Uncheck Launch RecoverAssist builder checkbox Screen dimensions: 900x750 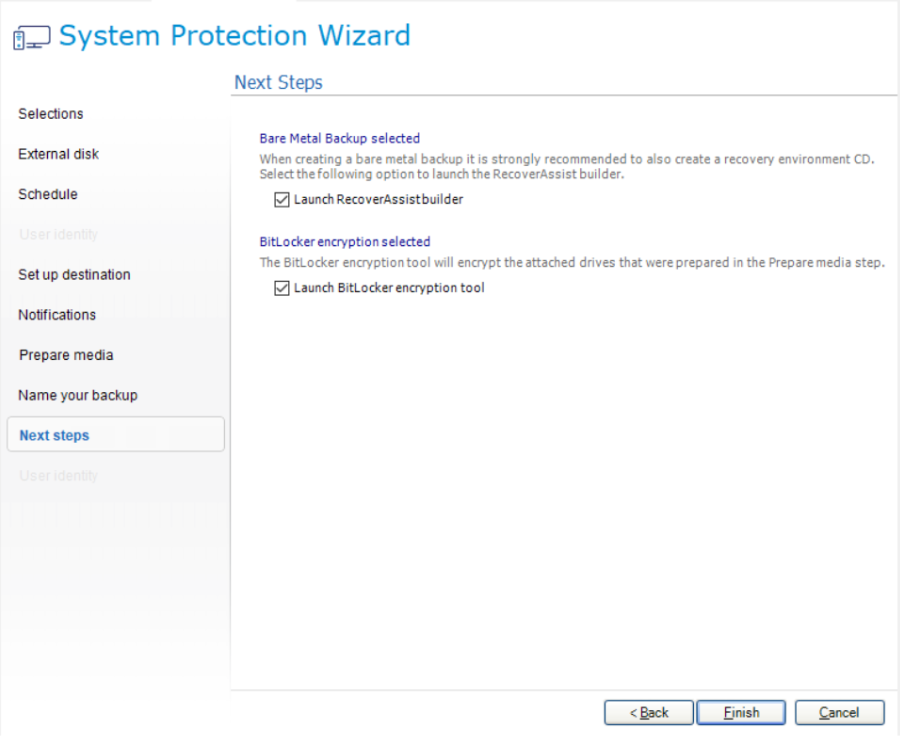[281, 199]
